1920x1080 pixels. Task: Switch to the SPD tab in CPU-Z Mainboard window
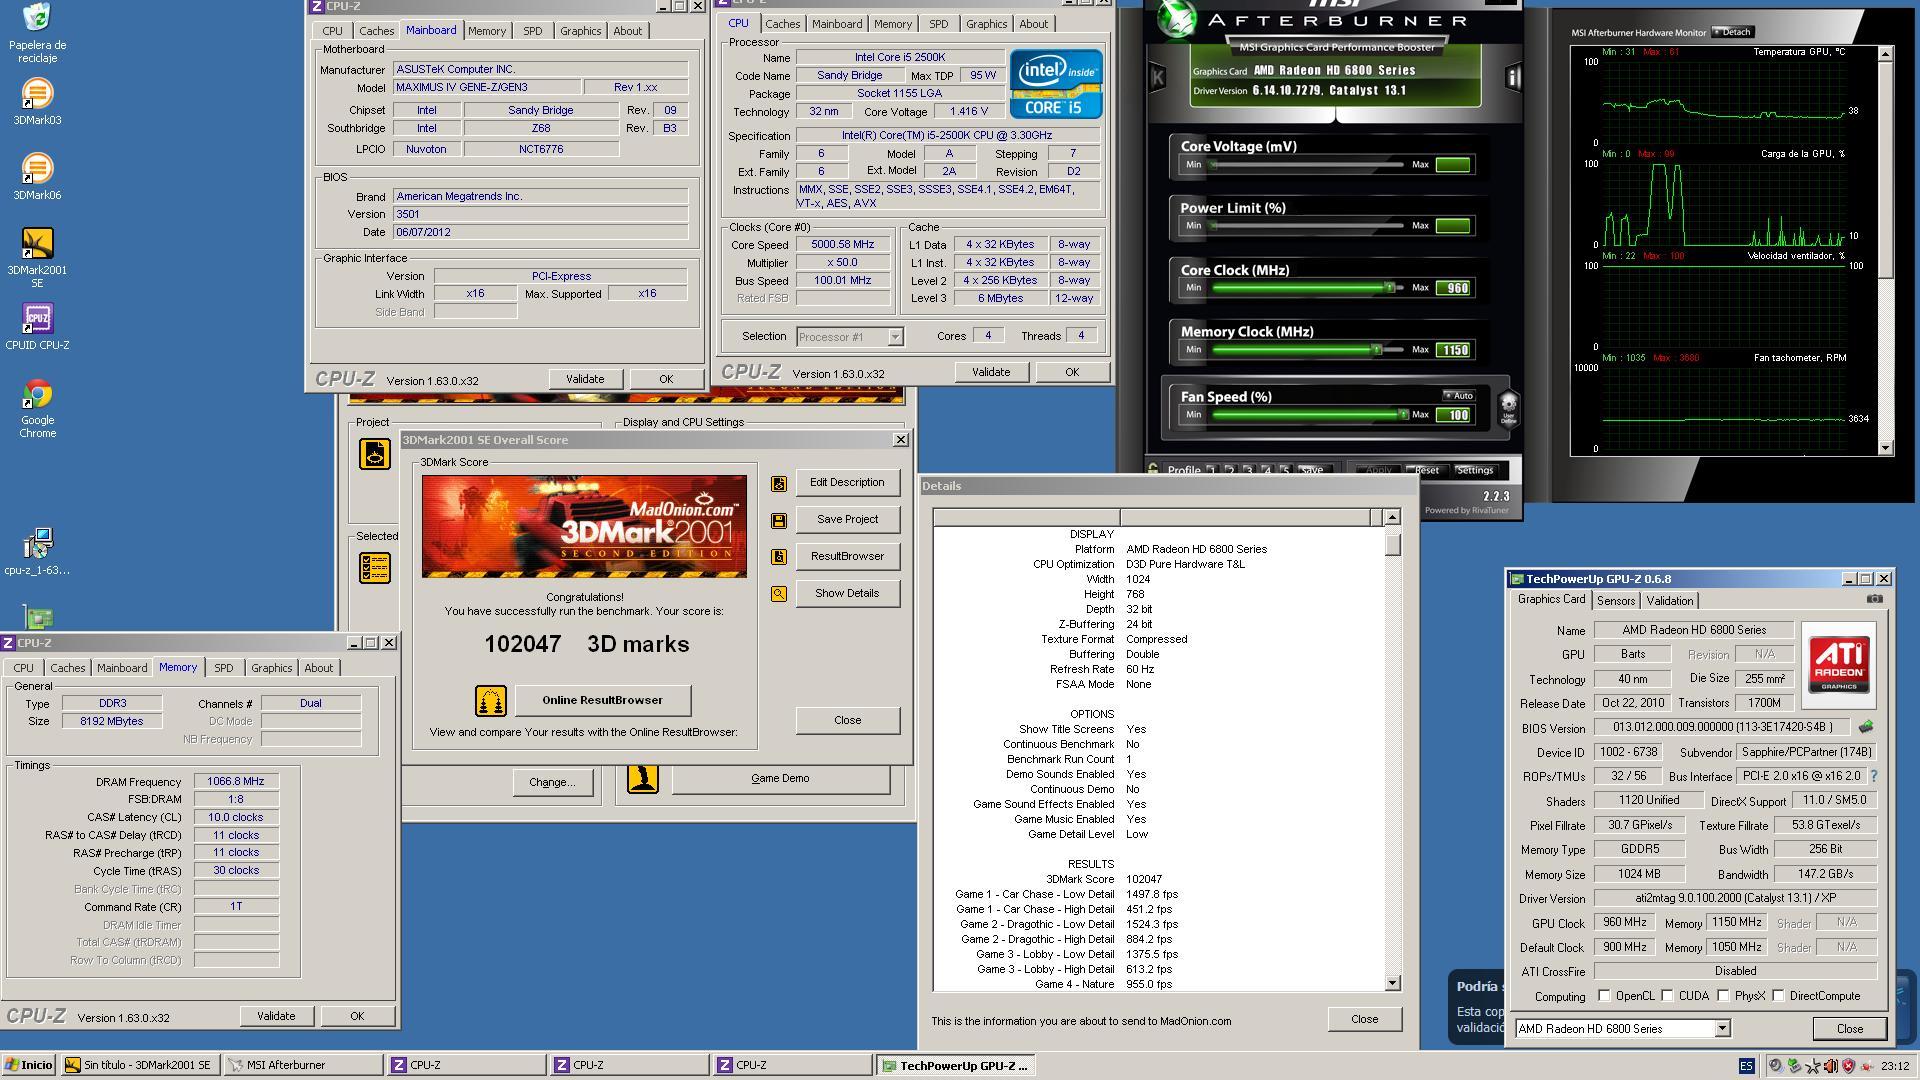click(x=532, y=31)
